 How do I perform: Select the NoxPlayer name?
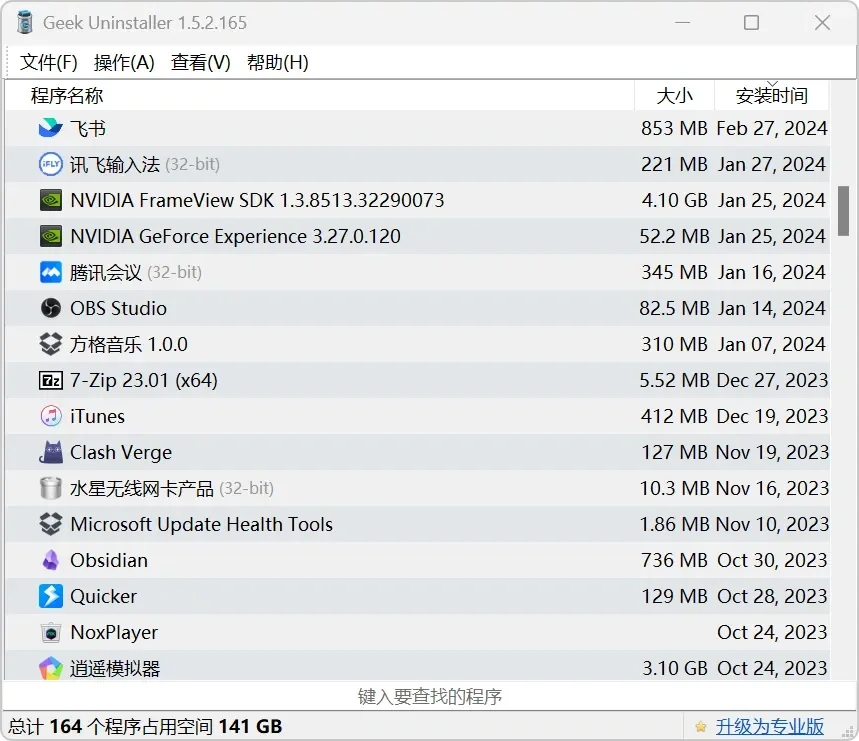coord(114,633)
